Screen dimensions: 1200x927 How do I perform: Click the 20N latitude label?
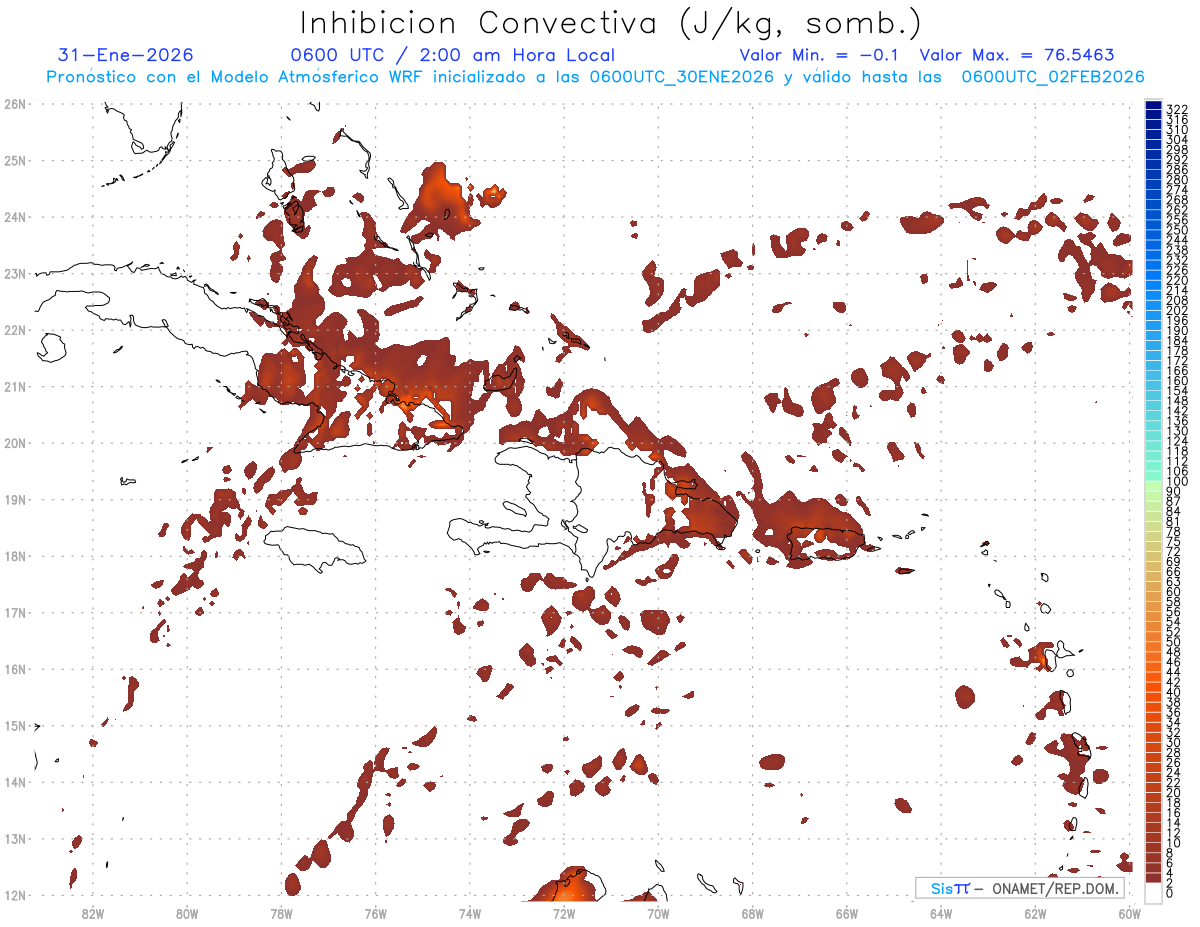point(14,443)
